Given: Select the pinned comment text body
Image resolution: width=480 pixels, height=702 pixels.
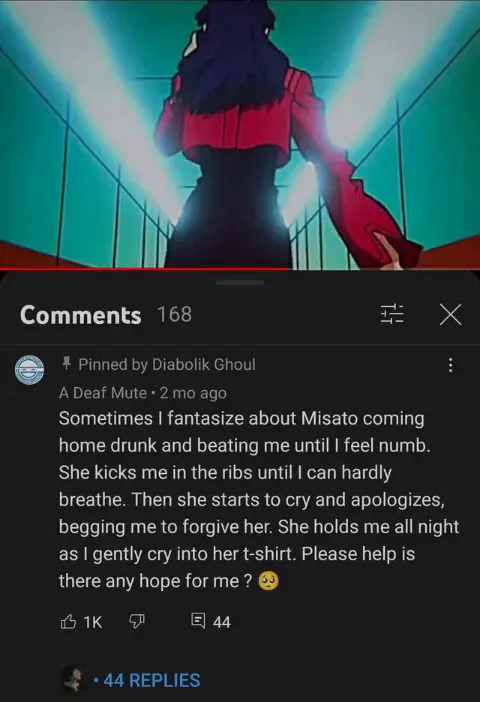Looking at the screenshot, I should (x=259, y=500).
